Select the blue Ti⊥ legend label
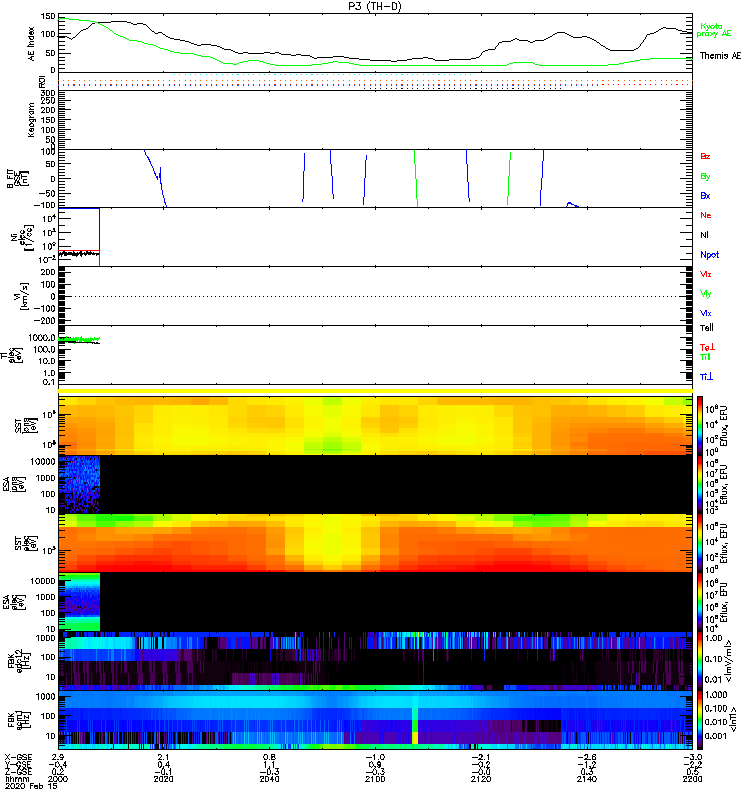The image size is (750, 800). pyautogui.click(x=706, y=377)
